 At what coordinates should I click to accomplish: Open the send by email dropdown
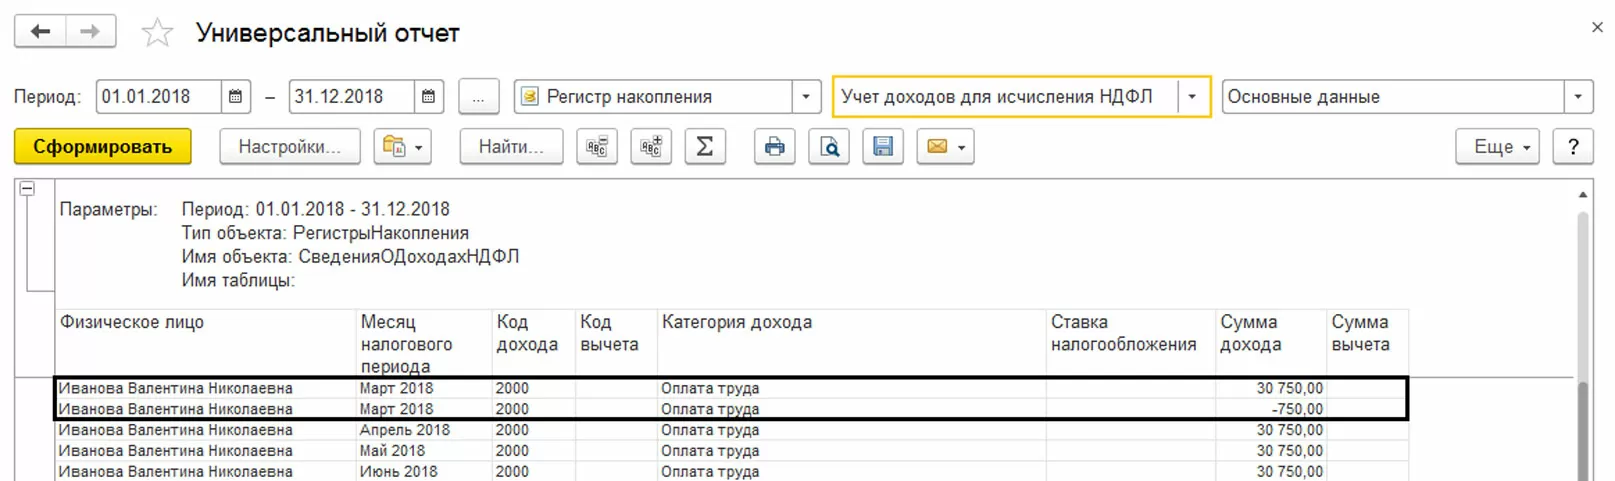[945, 147]
